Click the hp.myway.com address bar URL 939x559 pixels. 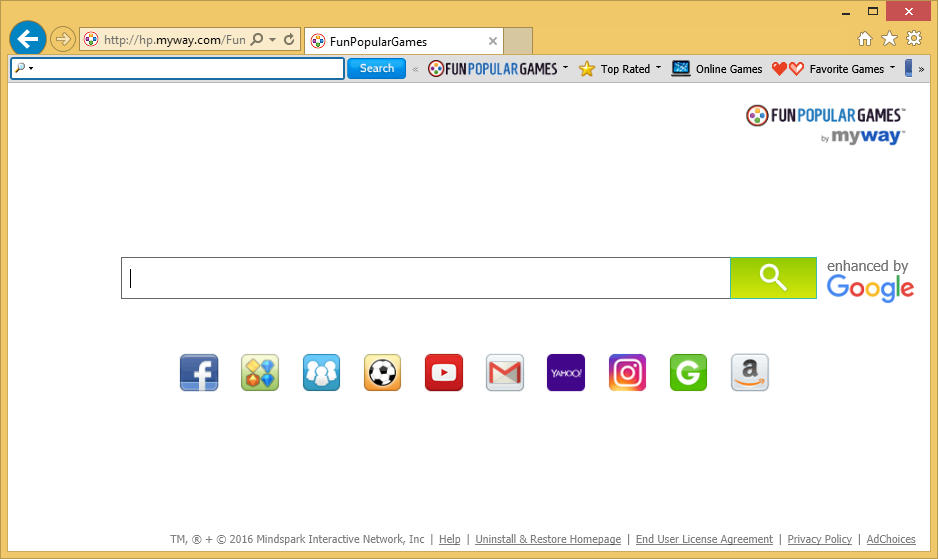click(x=174, y=40)
